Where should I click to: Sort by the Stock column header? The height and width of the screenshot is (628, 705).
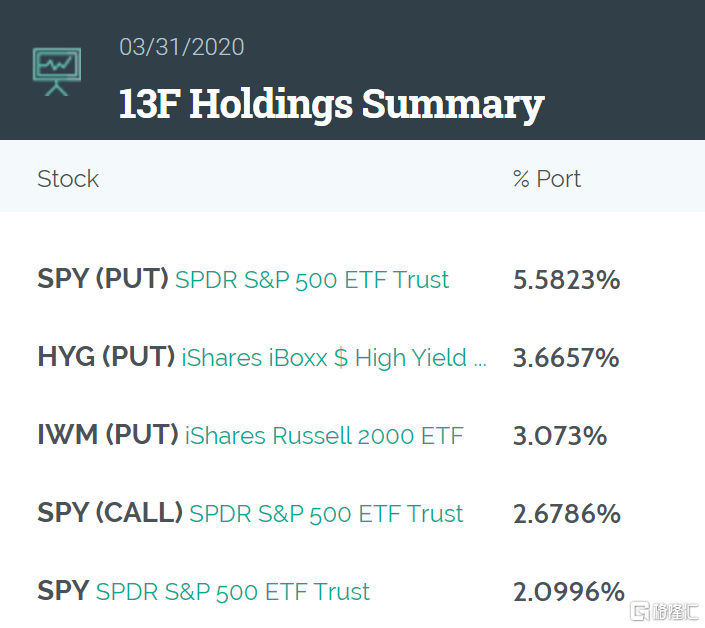pyautogui.click(x=68, y=179)
